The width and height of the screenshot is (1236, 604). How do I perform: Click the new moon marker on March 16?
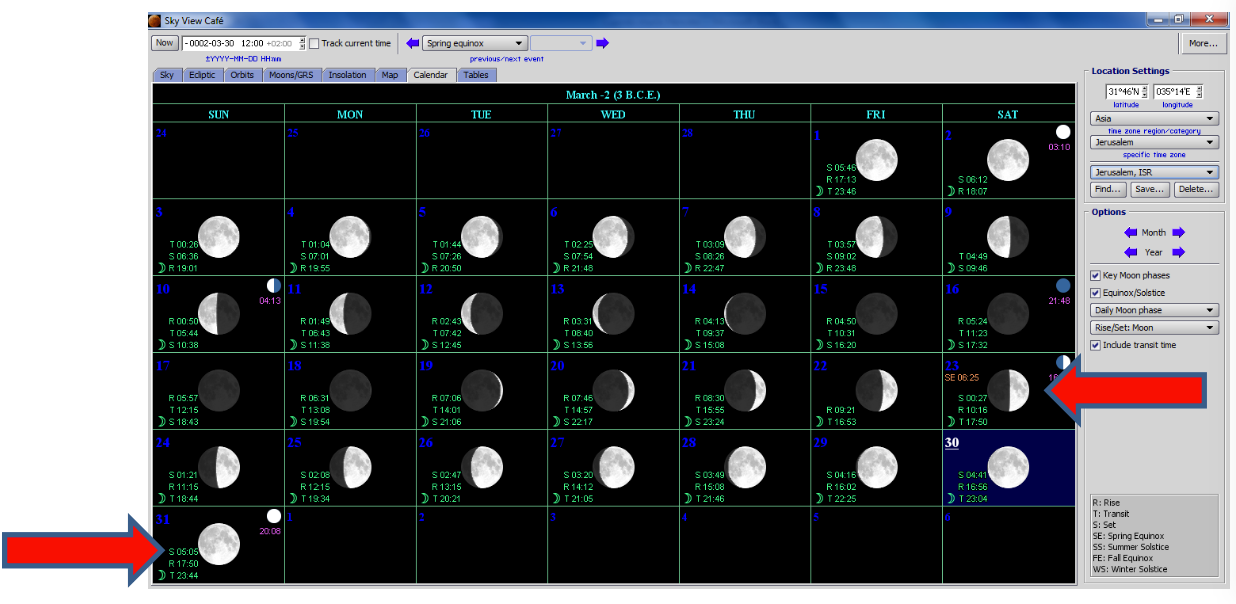1062,286
